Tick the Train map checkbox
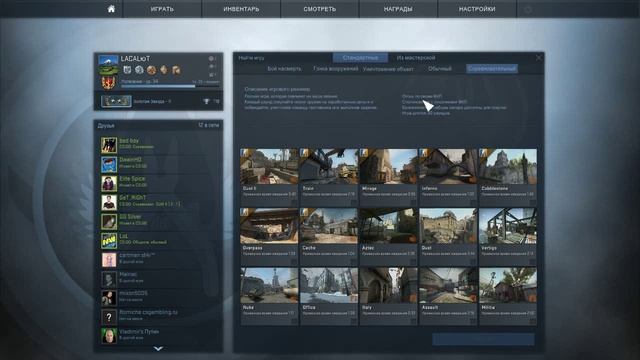The height and width of the screenshot is (360, 640). pos(353,202)
